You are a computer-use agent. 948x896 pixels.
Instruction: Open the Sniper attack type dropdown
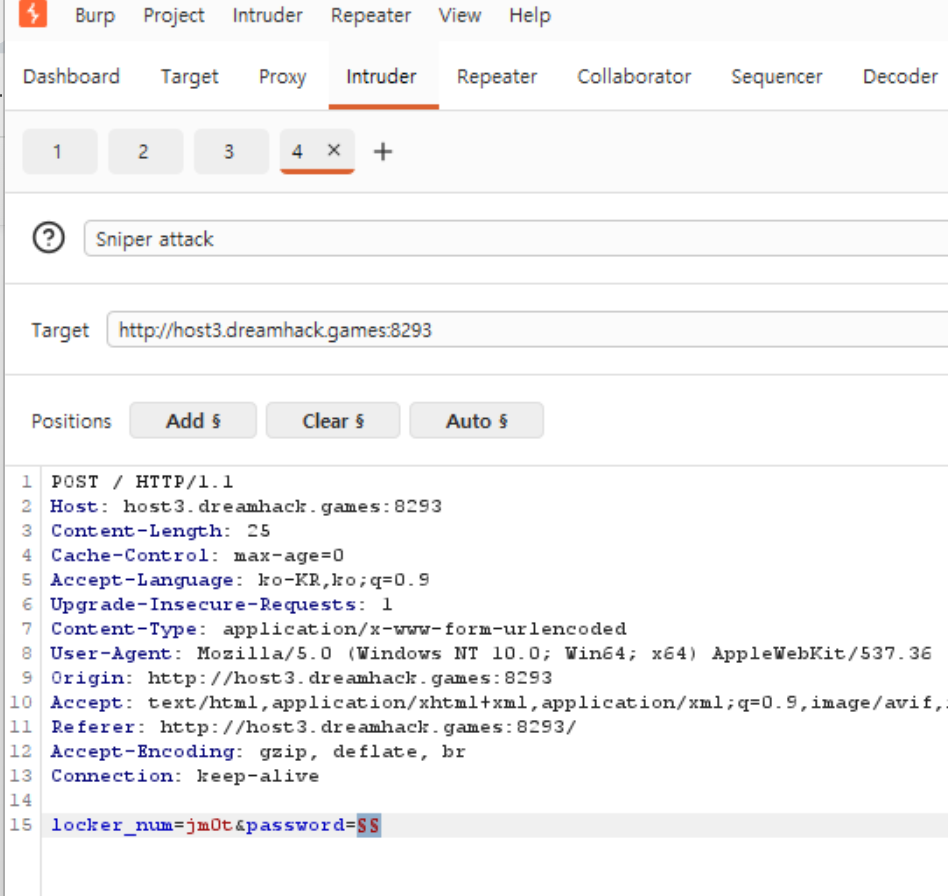pyautogui.click(x=516, y=238)
